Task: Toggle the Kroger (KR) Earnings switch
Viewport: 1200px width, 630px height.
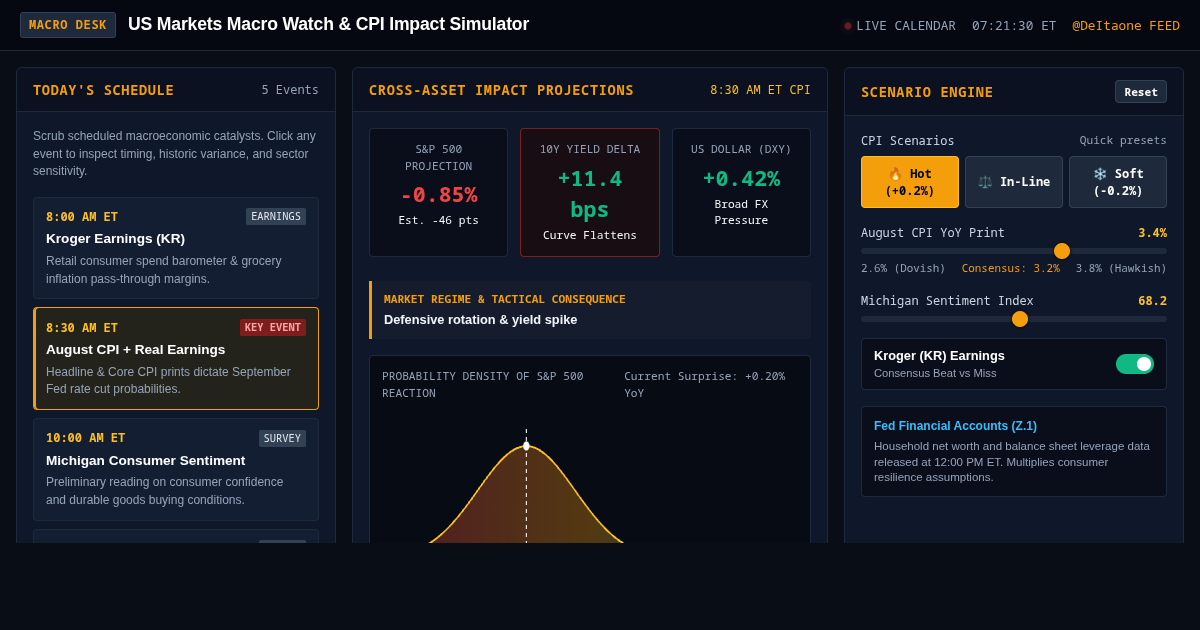Action: (1135, 364)
